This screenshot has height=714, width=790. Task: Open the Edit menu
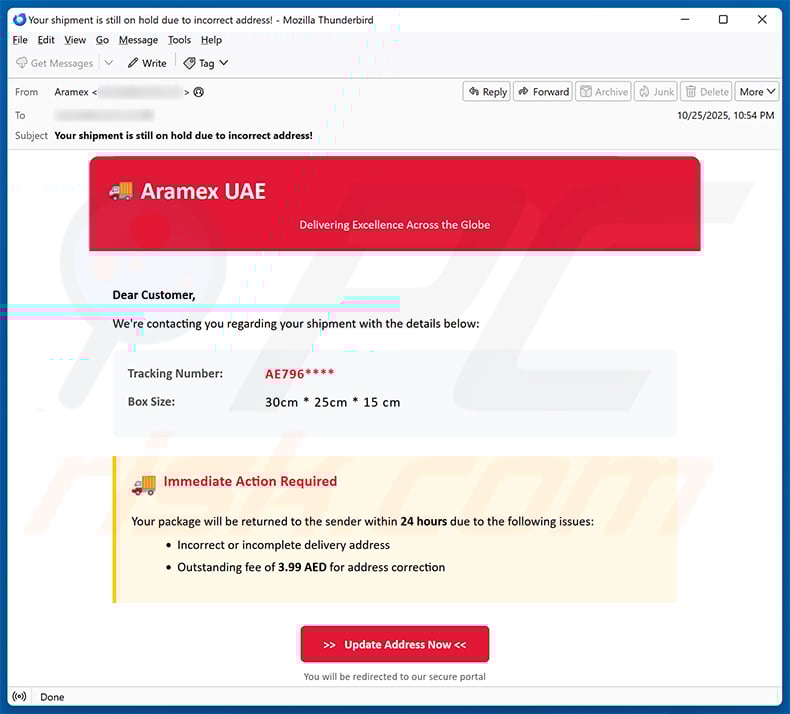(x=46, y=40)
